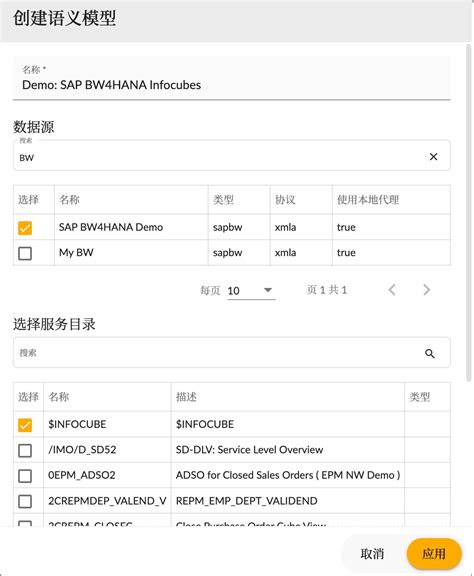The image size is (474, 576).
Task: Open the per-page 10 dropdown
Action: click(251, 291)
